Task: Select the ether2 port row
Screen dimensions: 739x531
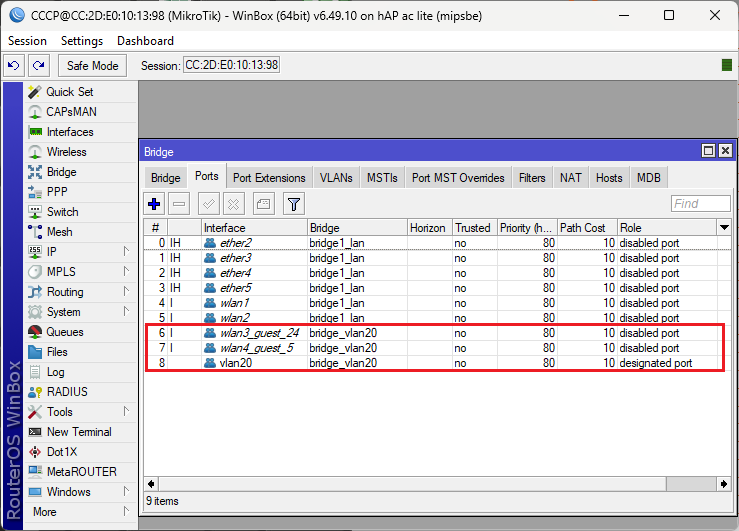Action: tap(437, 243)
